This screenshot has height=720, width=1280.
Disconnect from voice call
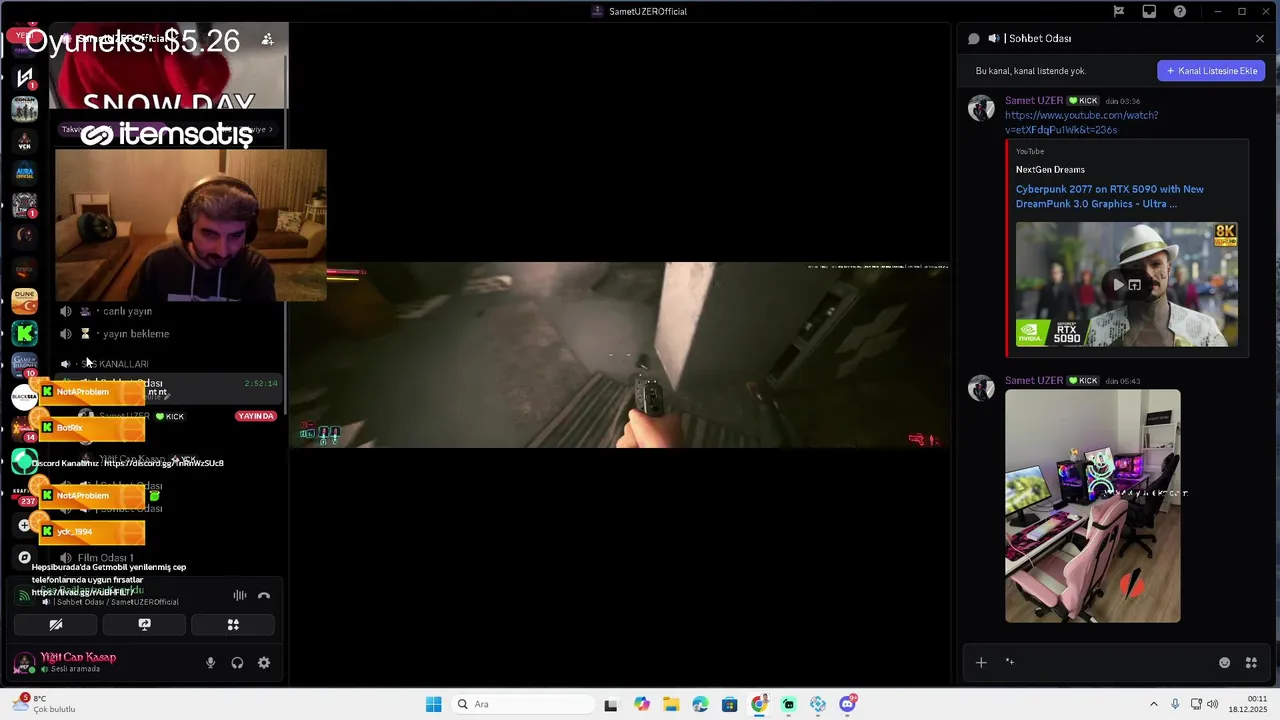(264, 596)
